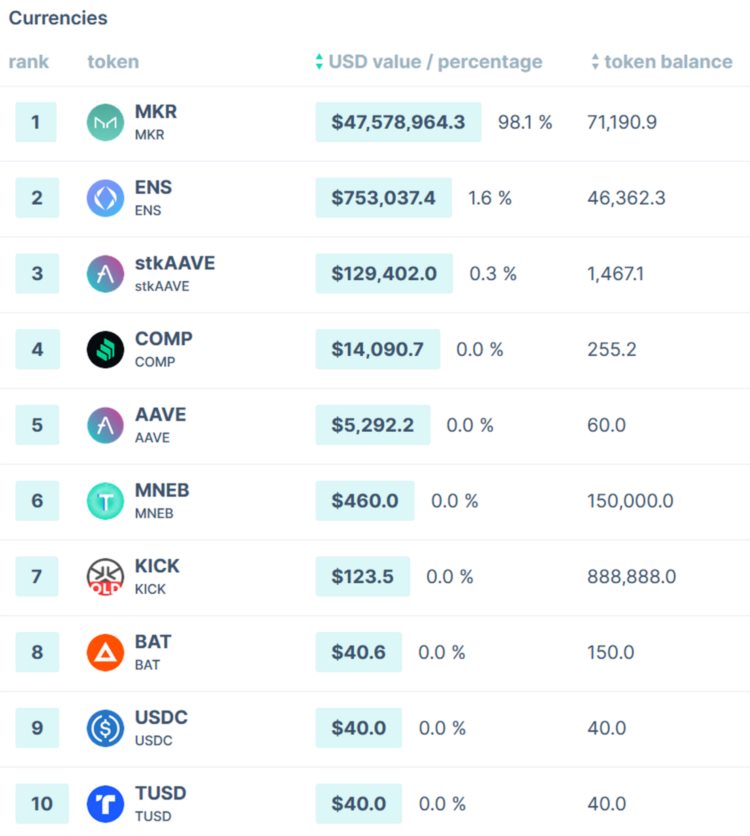Click the $47,578,964.3 USD value
The height and width of the screenshot is (836, 750).
[x=398, y=122]
